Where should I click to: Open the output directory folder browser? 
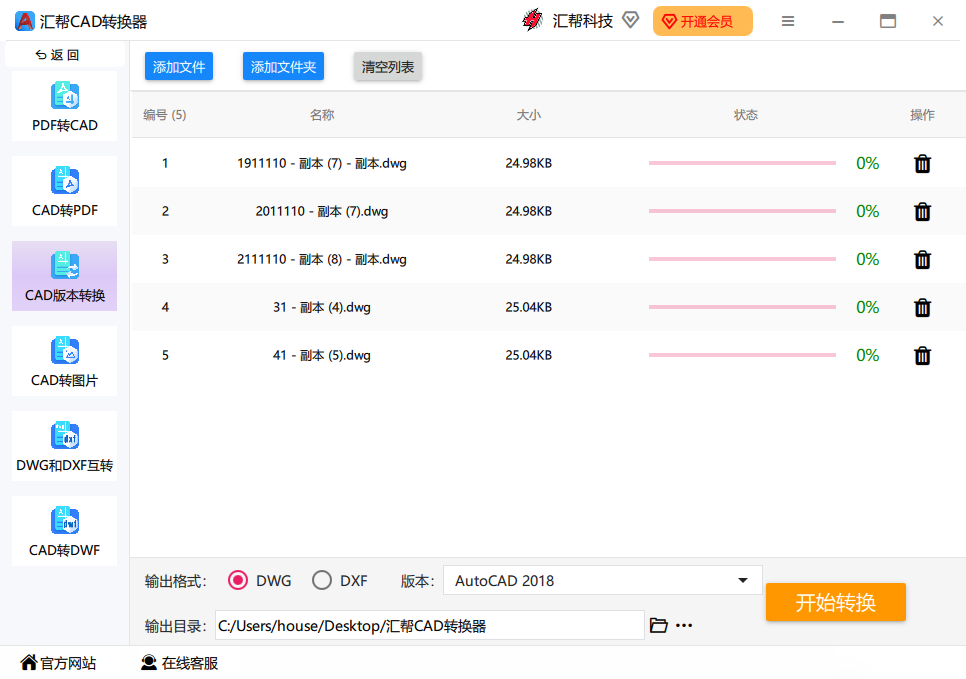[658, 624]
